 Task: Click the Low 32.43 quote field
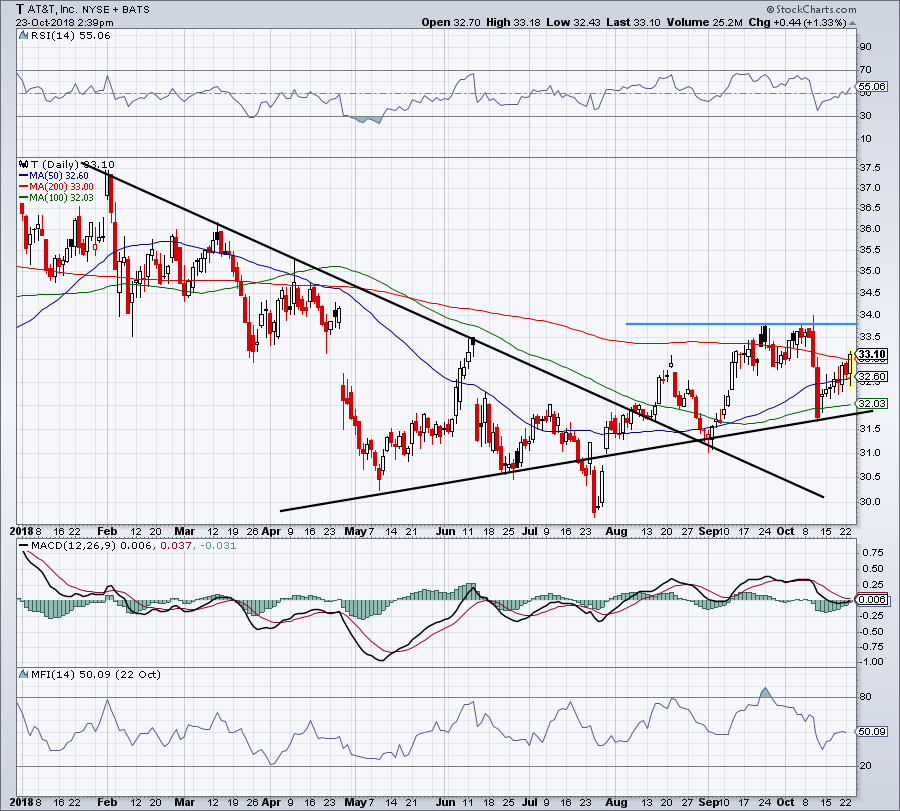573,22
